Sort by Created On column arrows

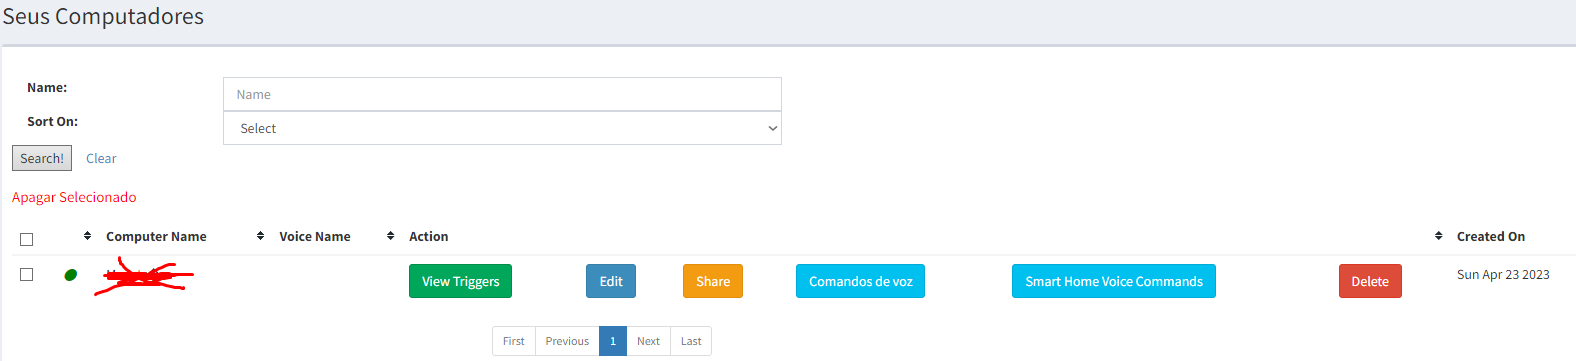[x=1438, y=236]
